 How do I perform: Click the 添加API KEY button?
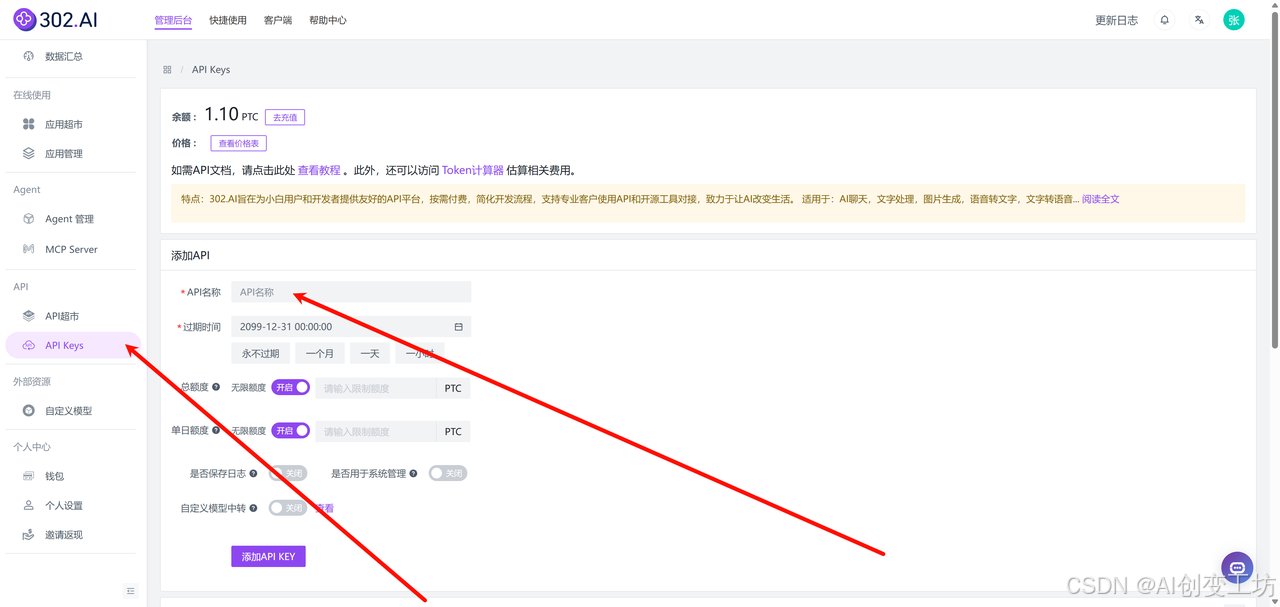pos(268,556)
